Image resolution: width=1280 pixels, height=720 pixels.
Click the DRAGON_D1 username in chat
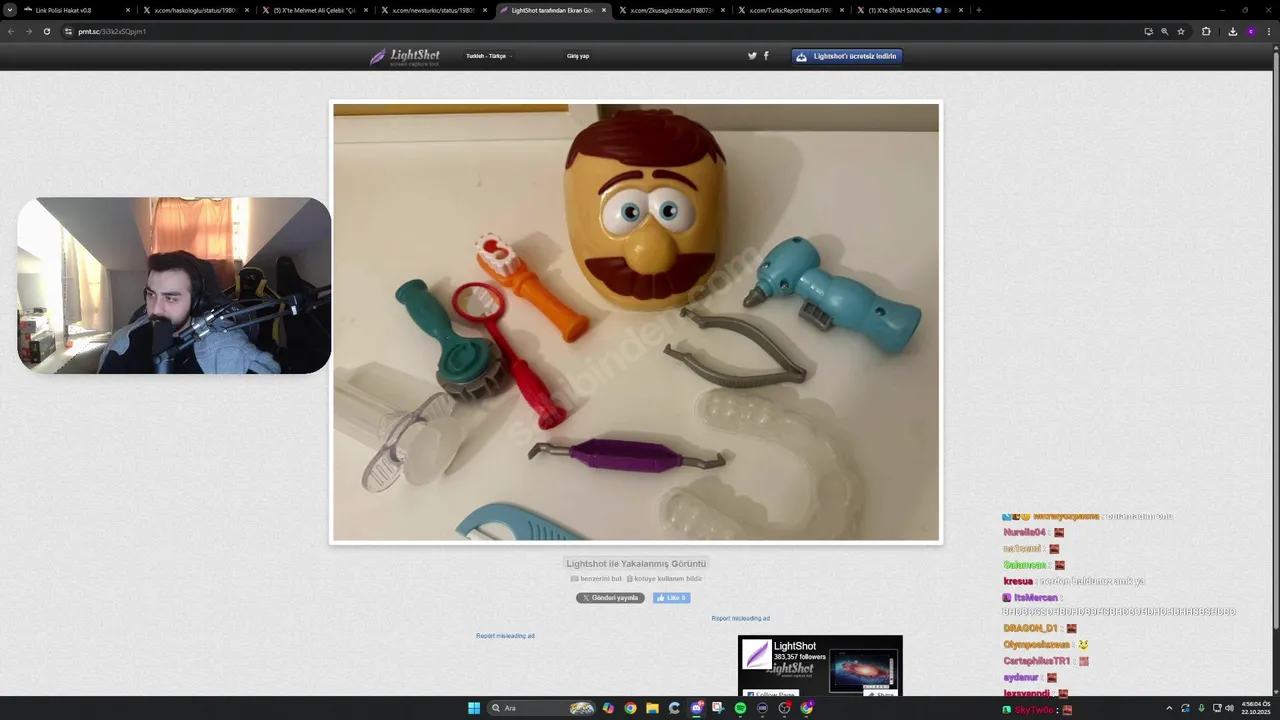[1031, 628]
